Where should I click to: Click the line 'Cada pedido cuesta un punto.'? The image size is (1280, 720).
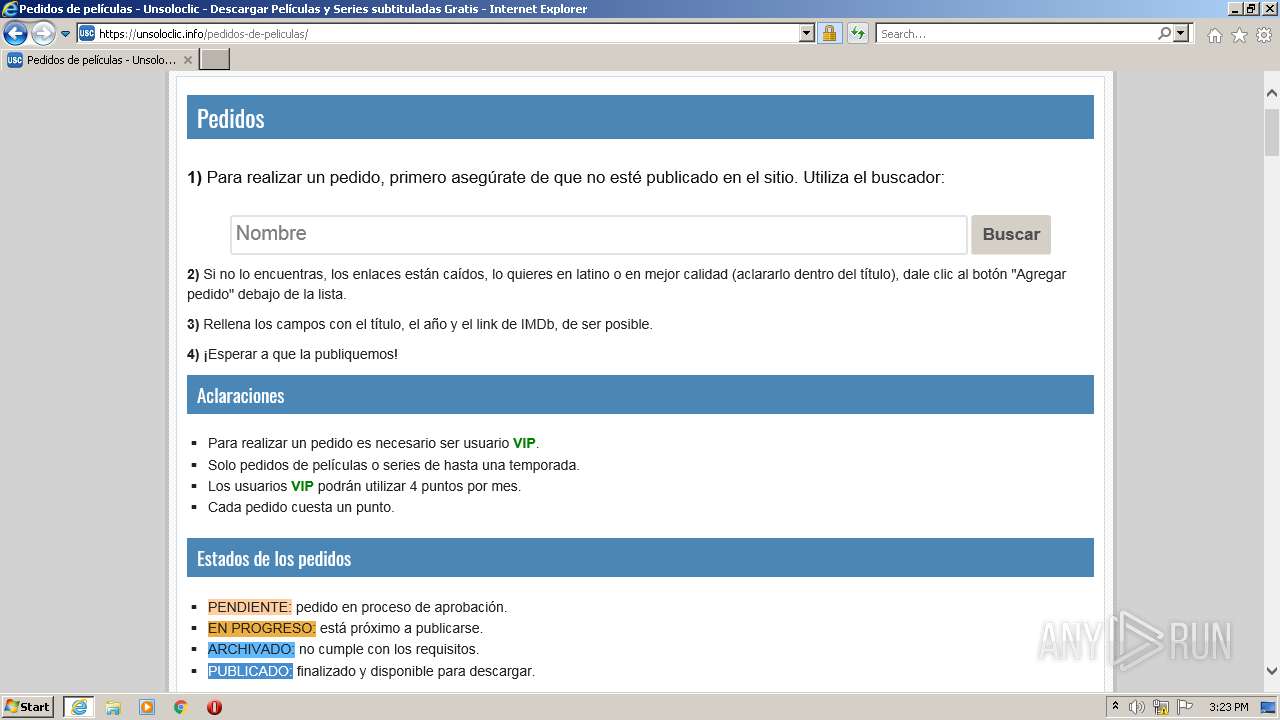(x=301, y=507)
